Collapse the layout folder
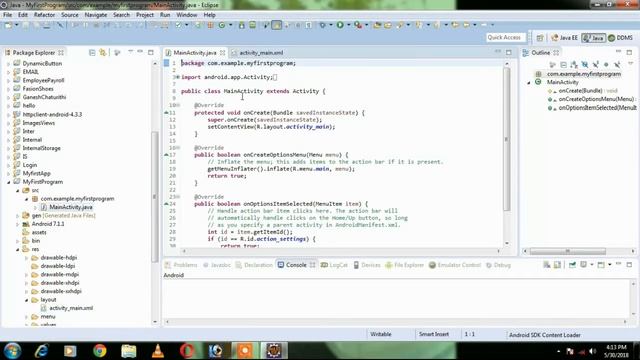 [x=27, y=300]
